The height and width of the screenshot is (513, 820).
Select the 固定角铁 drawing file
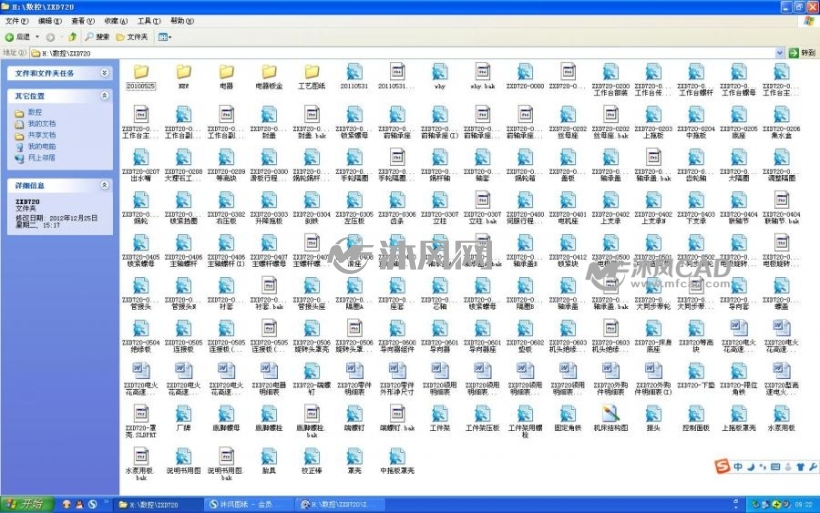click(568, 419)
